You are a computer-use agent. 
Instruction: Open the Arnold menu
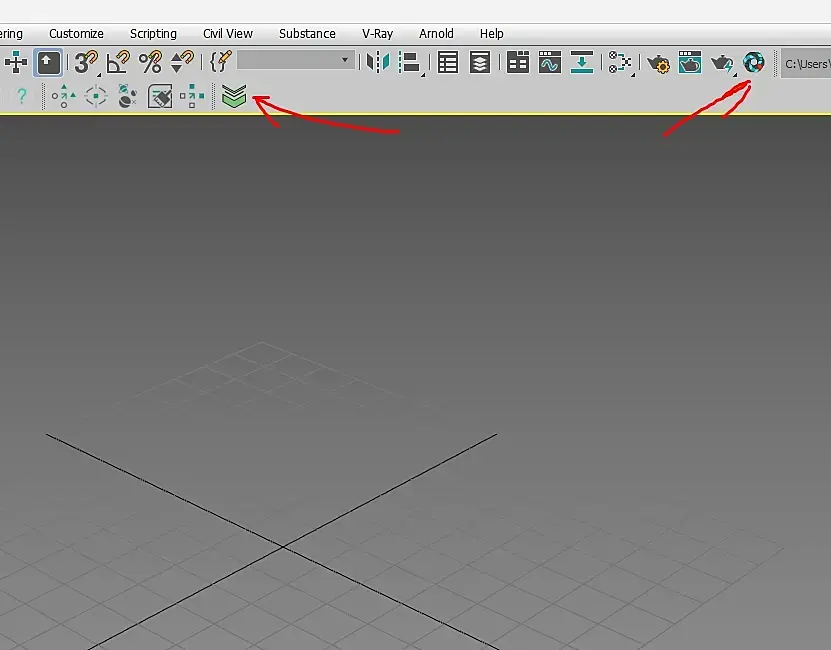click(436, 33)
